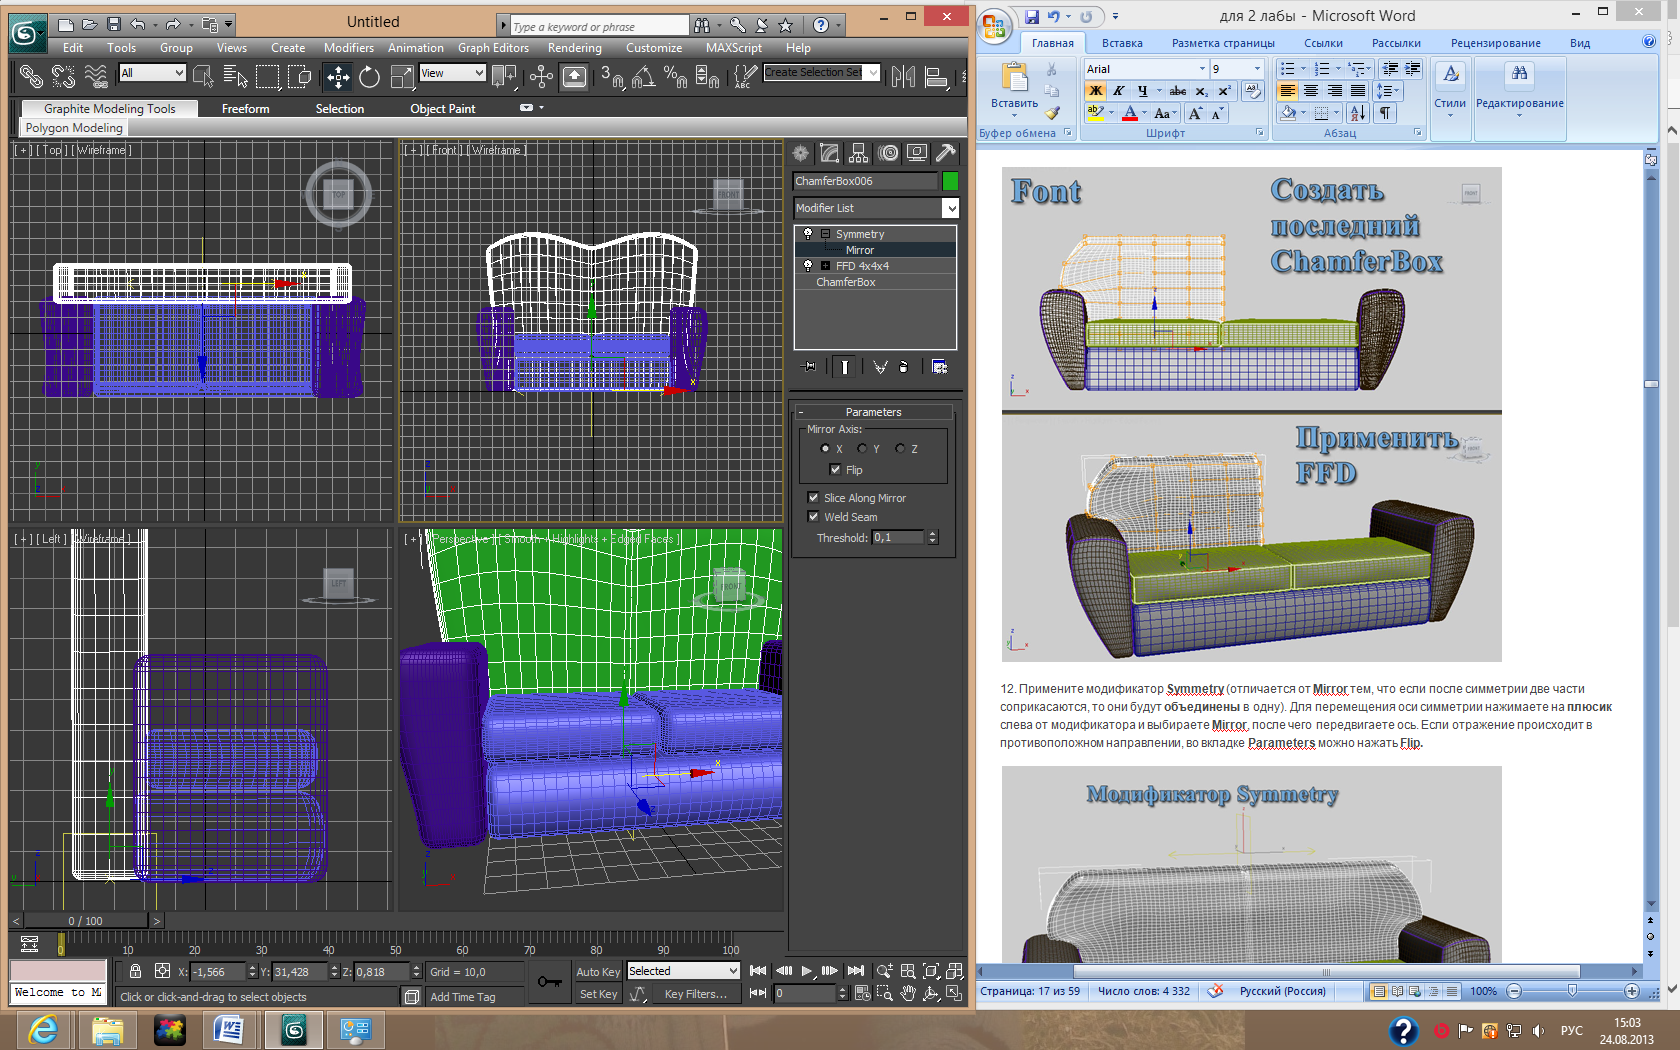This screenshot has width=1680, height=1050.
Task: Click the large Key mode key icon
Action: pos(549,982)
